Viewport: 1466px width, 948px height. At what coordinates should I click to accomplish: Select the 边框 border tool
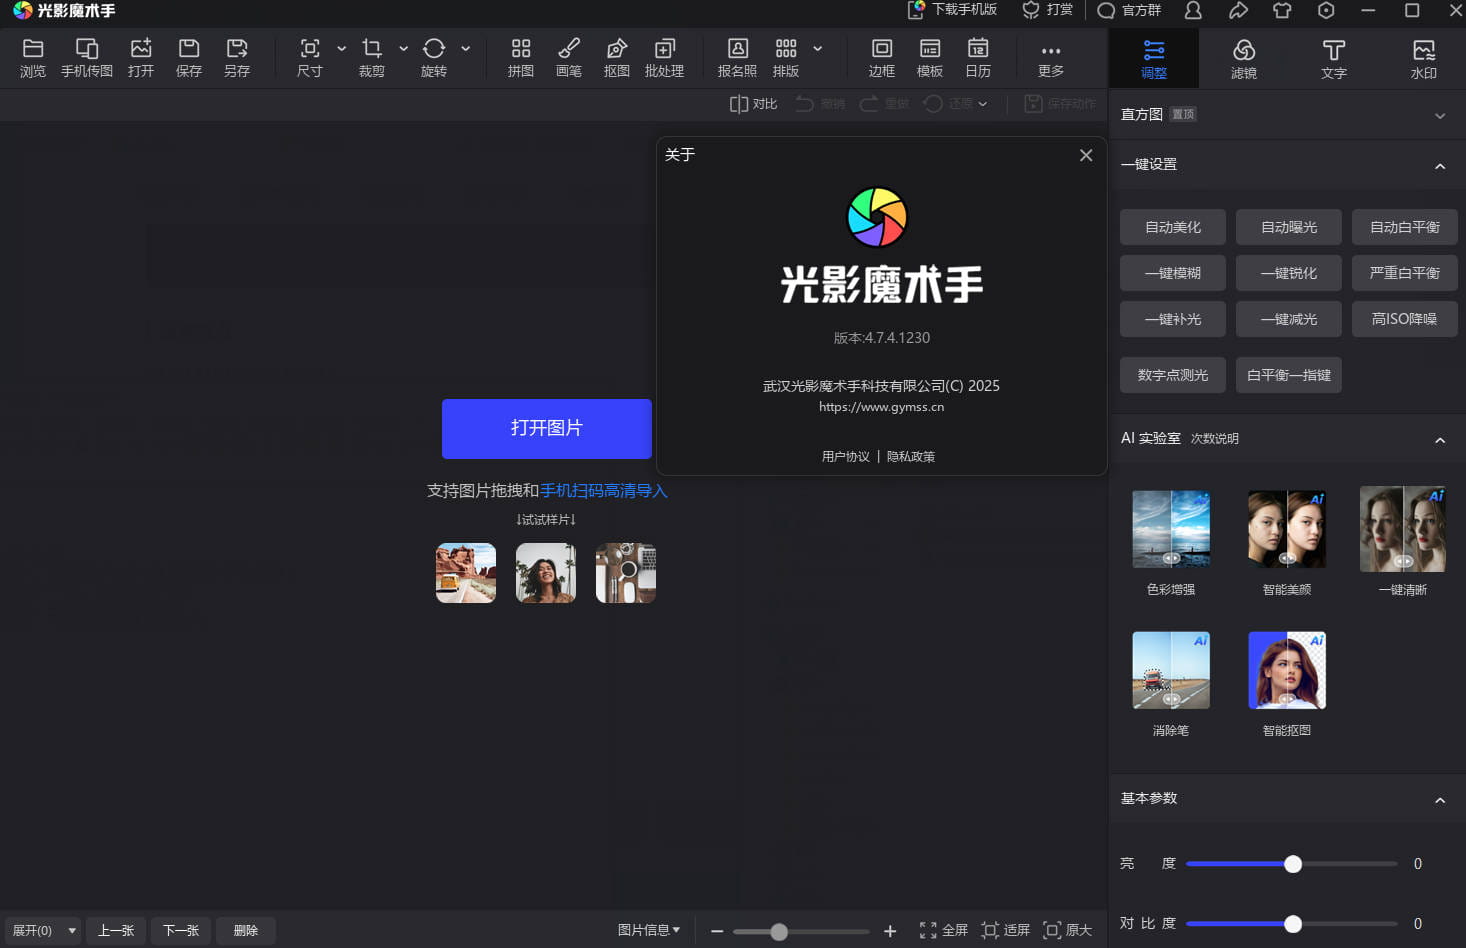881,57
